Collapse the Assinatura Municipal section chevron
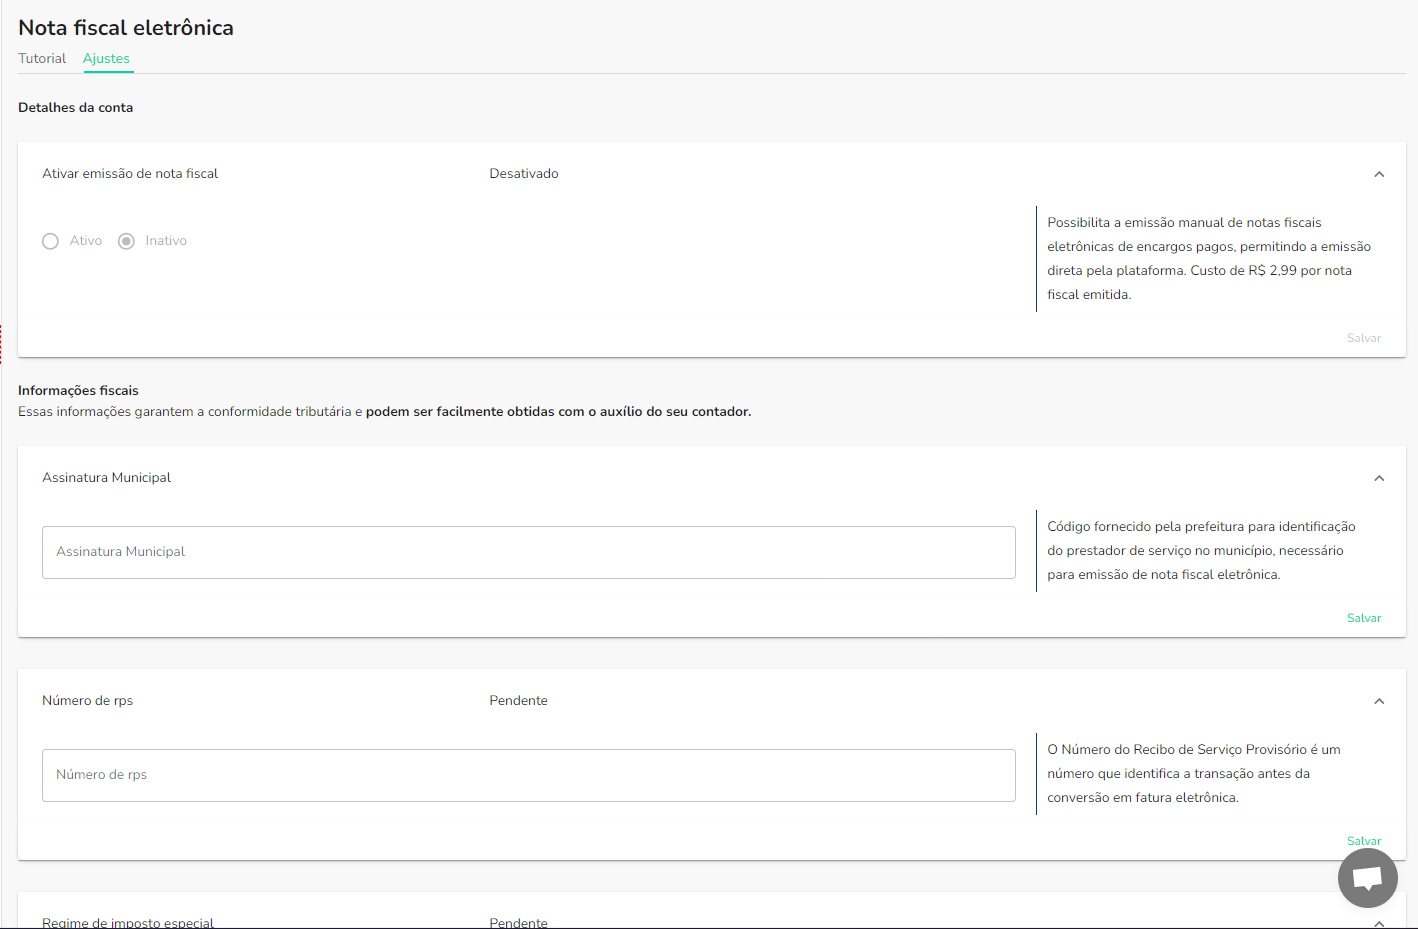 1379,478
